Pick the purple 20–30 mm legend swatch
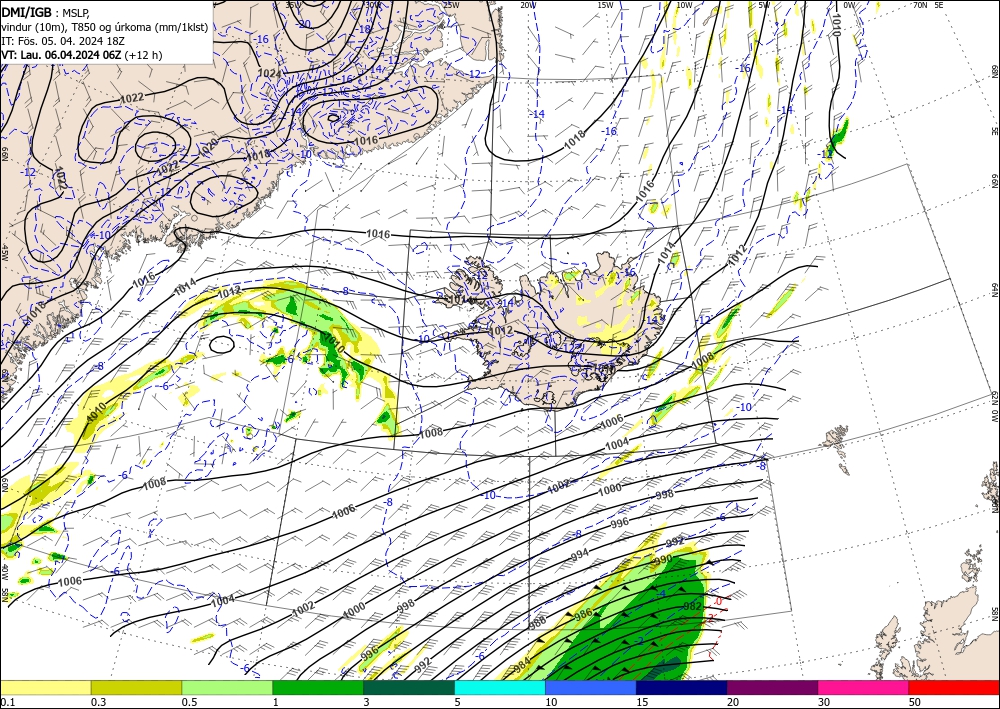Screen dimensions: 1000x709 (x=772, y=687)
